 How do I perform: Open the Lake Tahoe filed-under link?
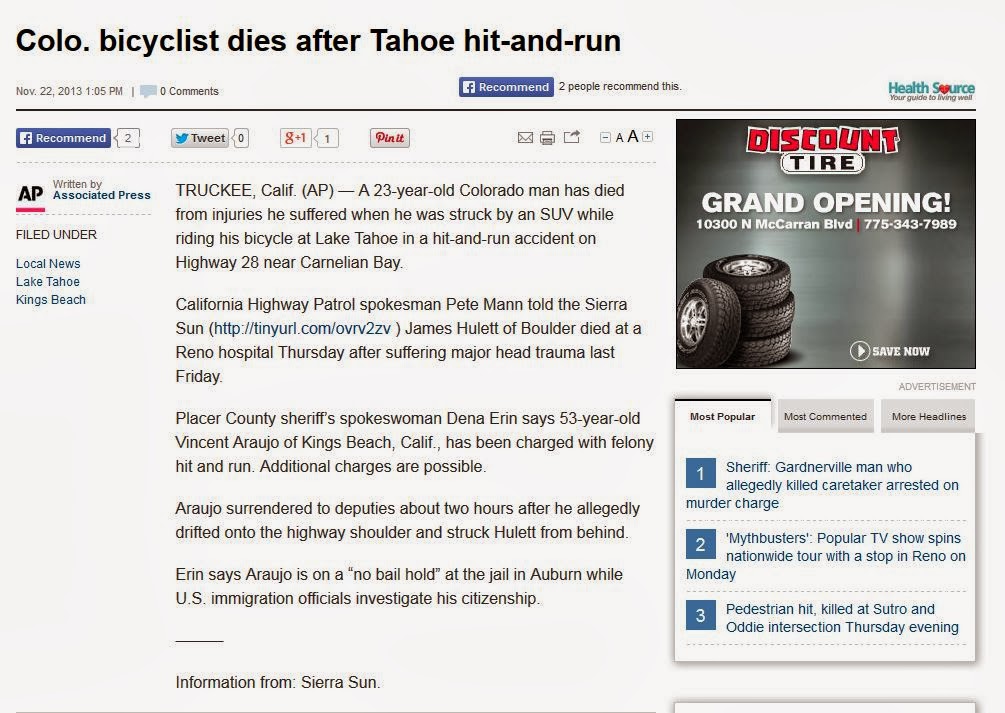(x=48, y=281)
